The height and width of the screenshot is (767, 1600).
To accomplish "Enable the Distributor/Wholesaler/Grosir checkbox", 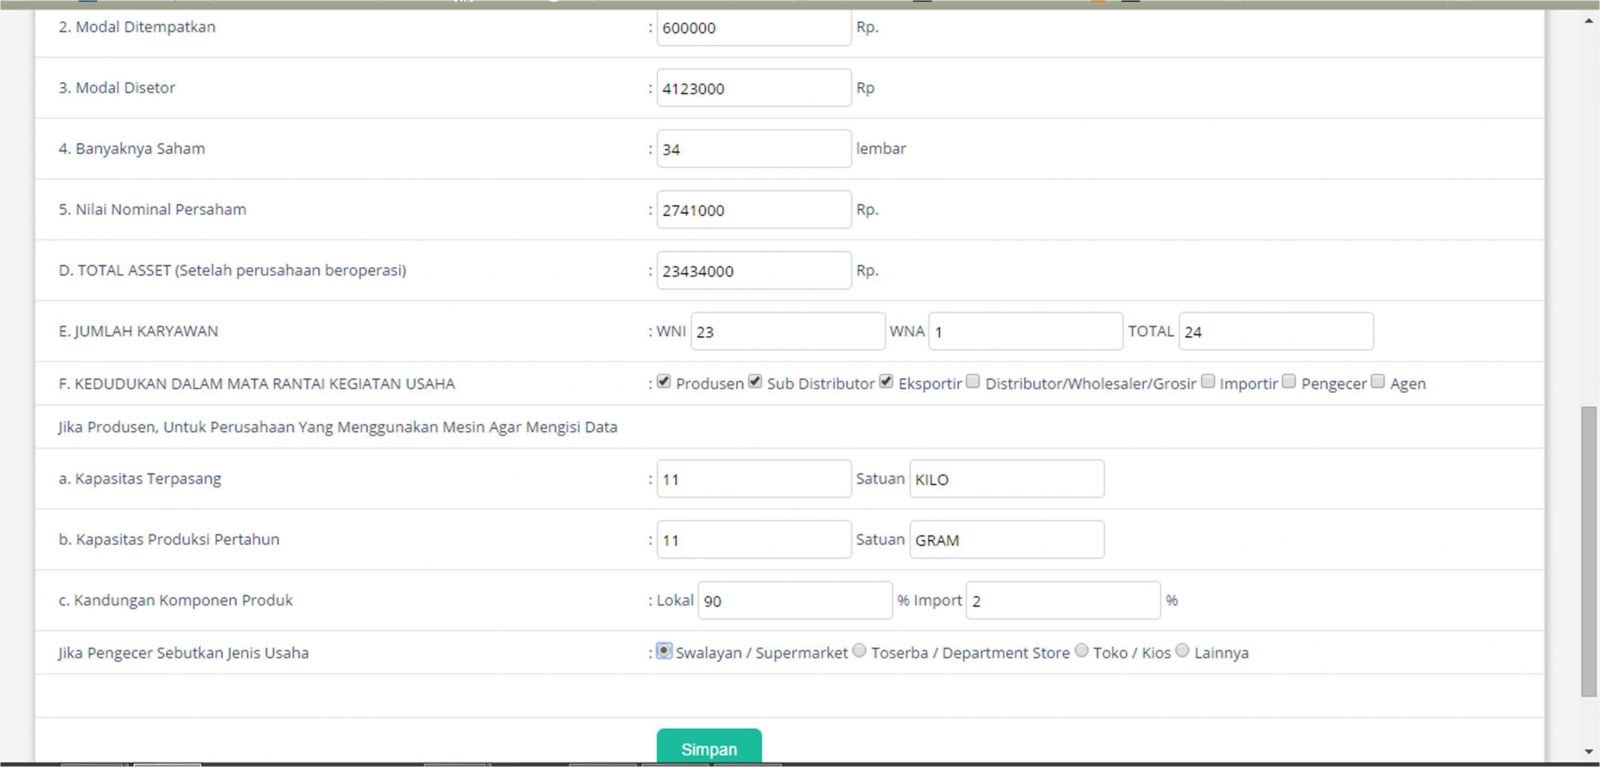I will click(973, 382).
